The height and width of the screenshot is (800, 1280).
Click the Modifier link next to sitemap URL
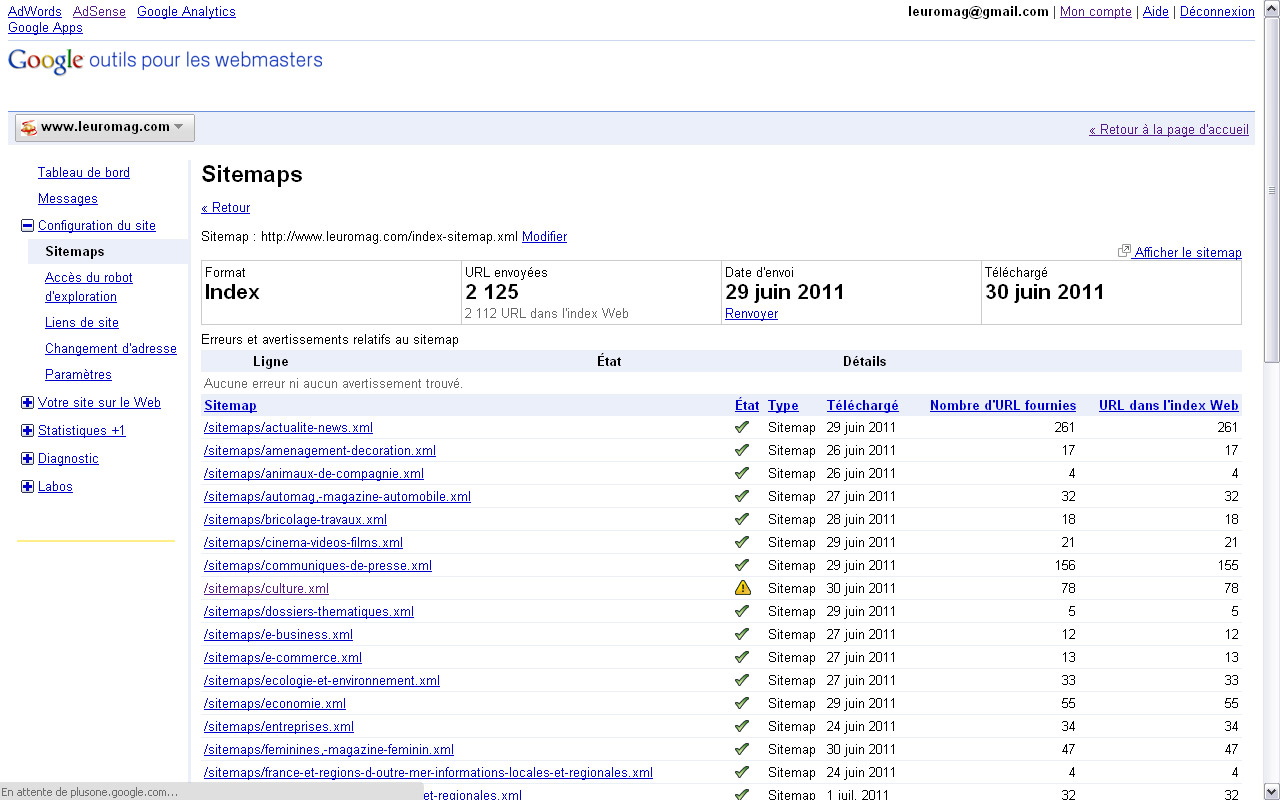(x=544, y=237)
